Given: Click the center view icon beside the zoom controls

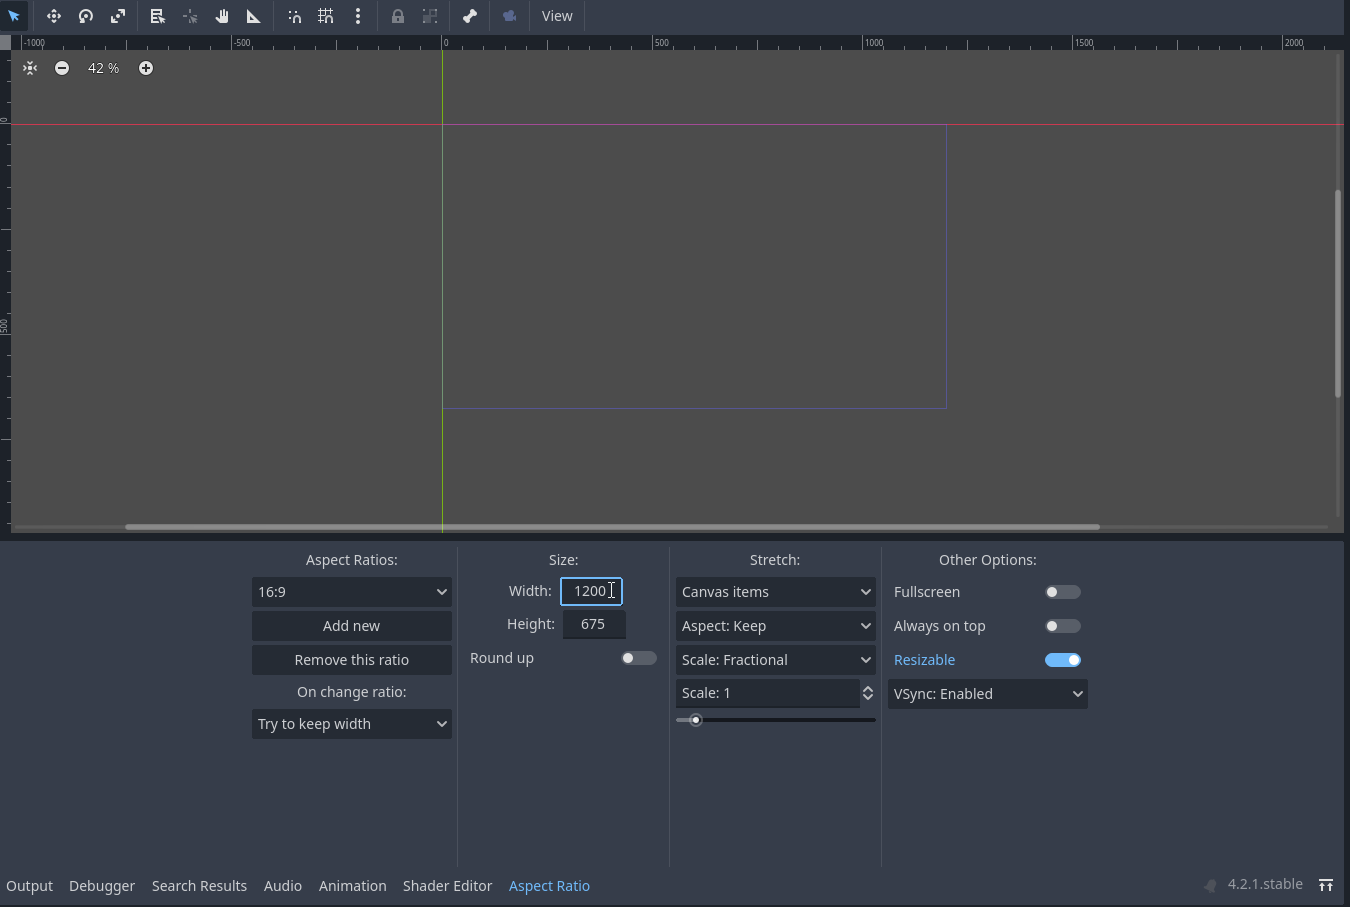Looking at the screenshot, I should click(30, 68).
